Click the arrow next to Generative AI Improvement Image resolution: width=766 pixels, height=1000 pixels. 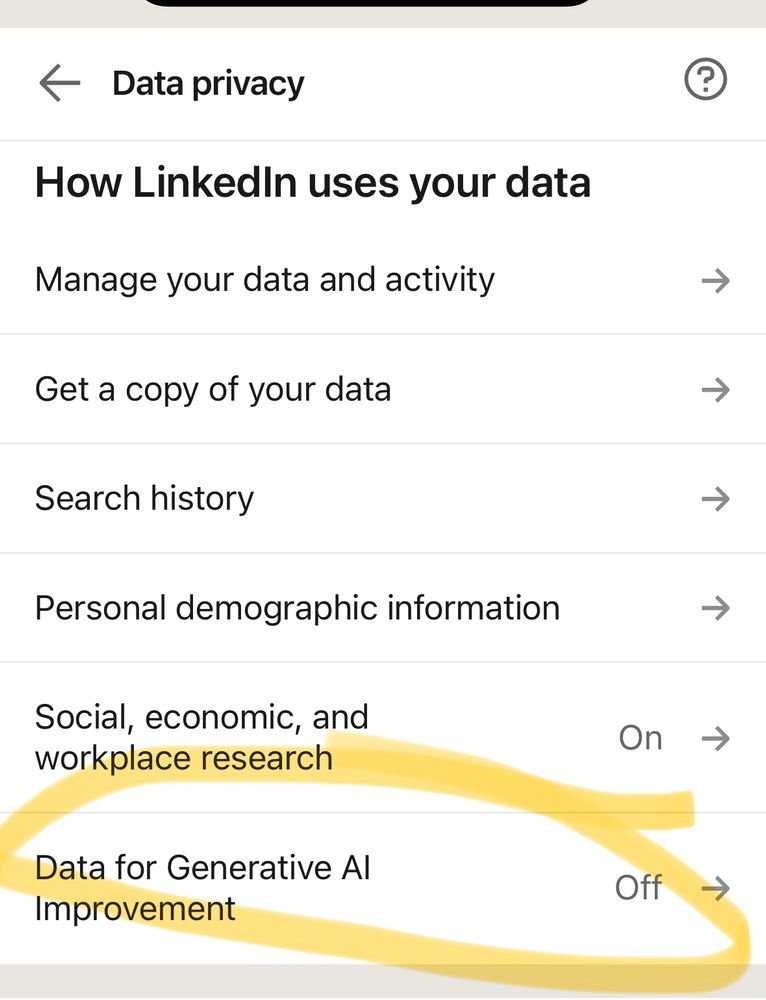(x=716, y=887)
